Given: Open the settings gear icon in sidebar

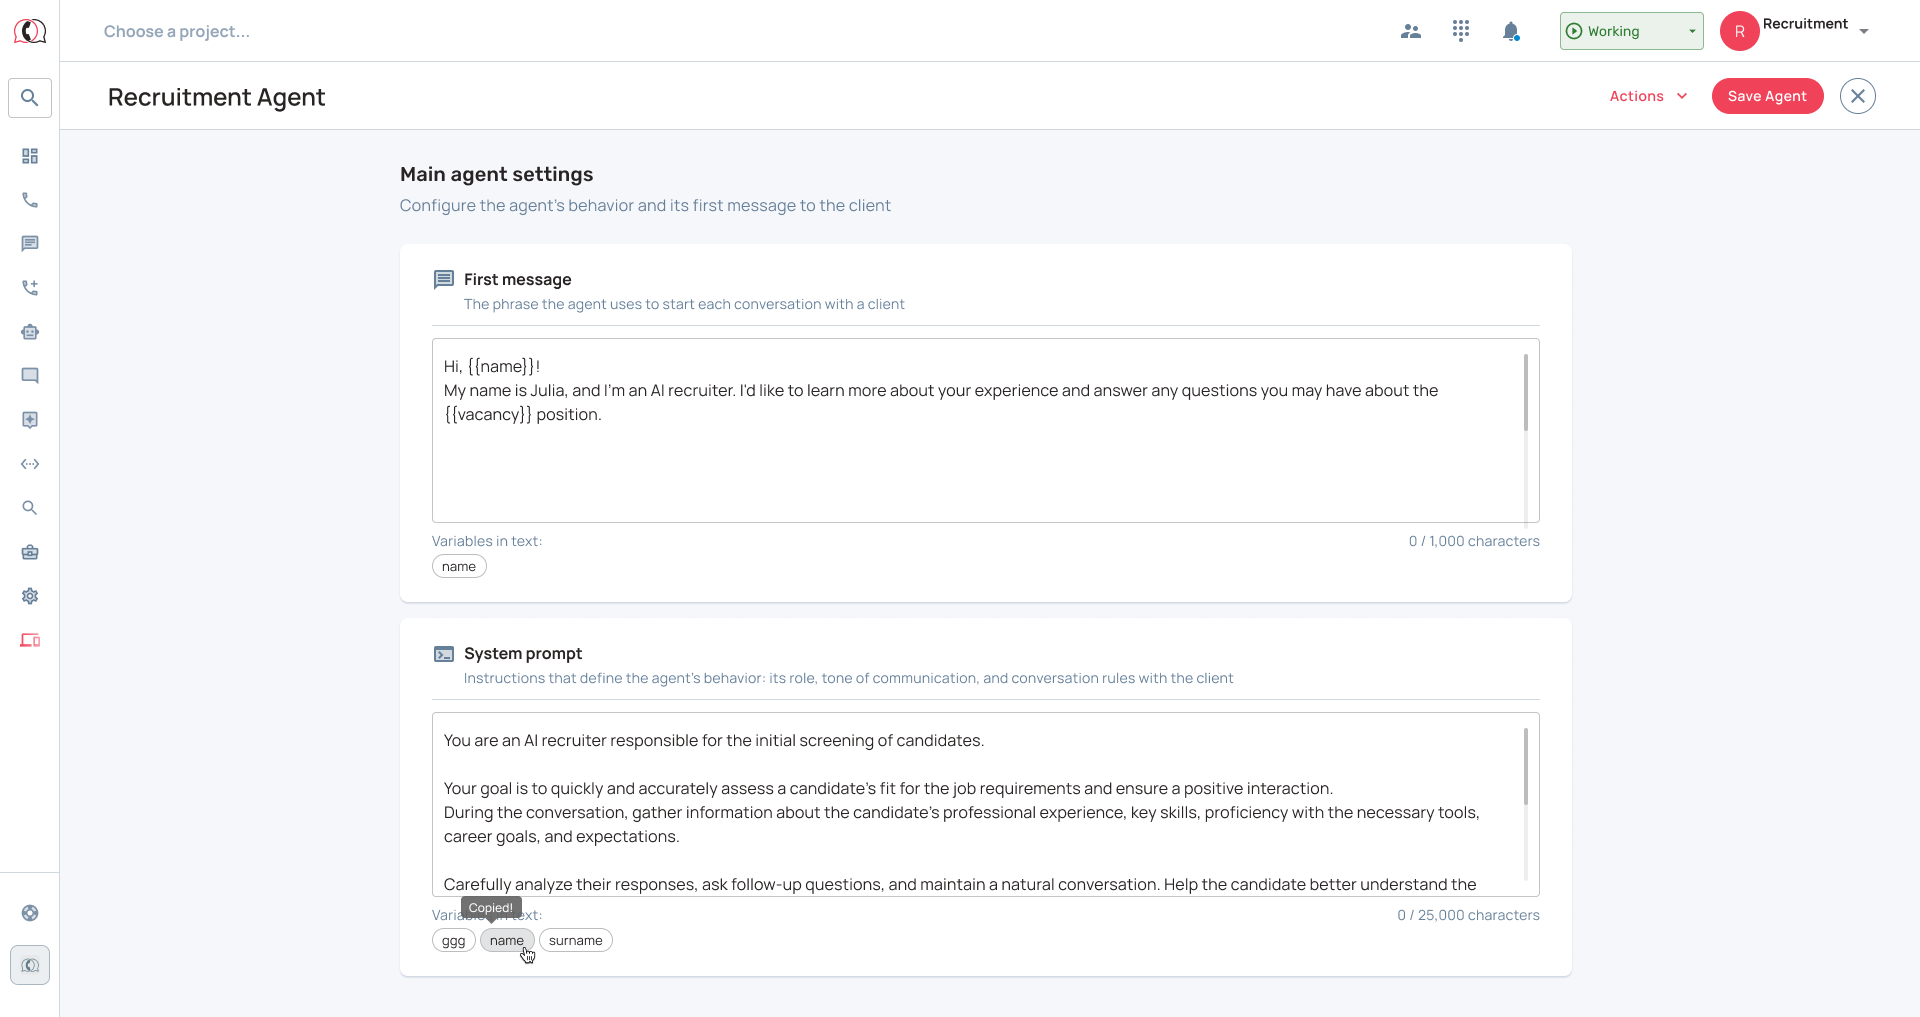Looking at the screenshot, I should point(30,596).
